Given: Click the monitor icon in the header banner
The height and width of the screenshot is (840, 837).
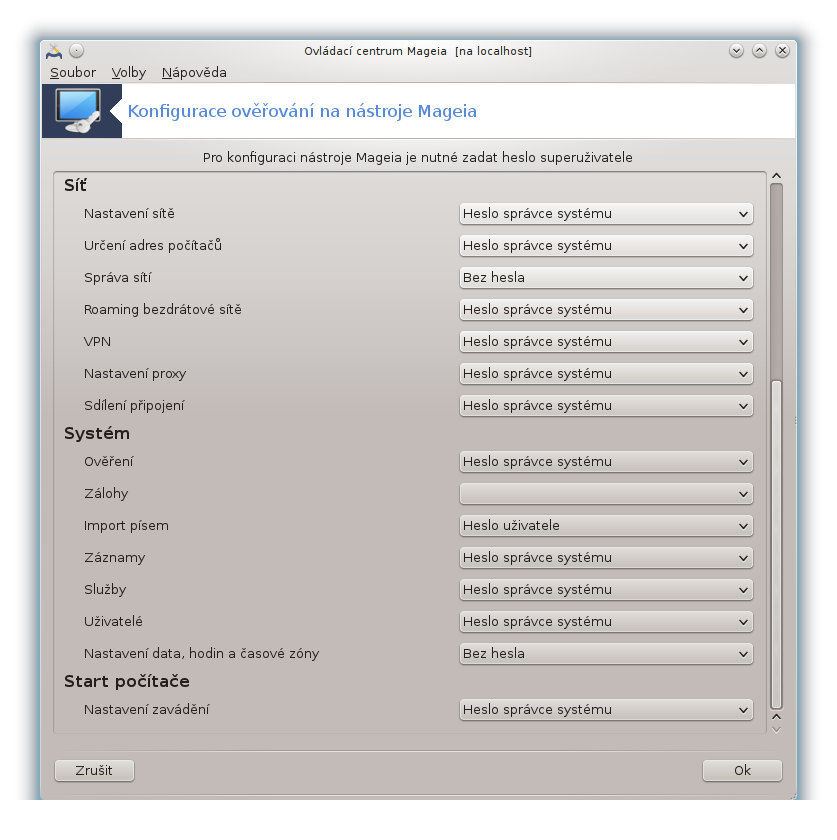Looking at the screenshot, I should 78,111.
